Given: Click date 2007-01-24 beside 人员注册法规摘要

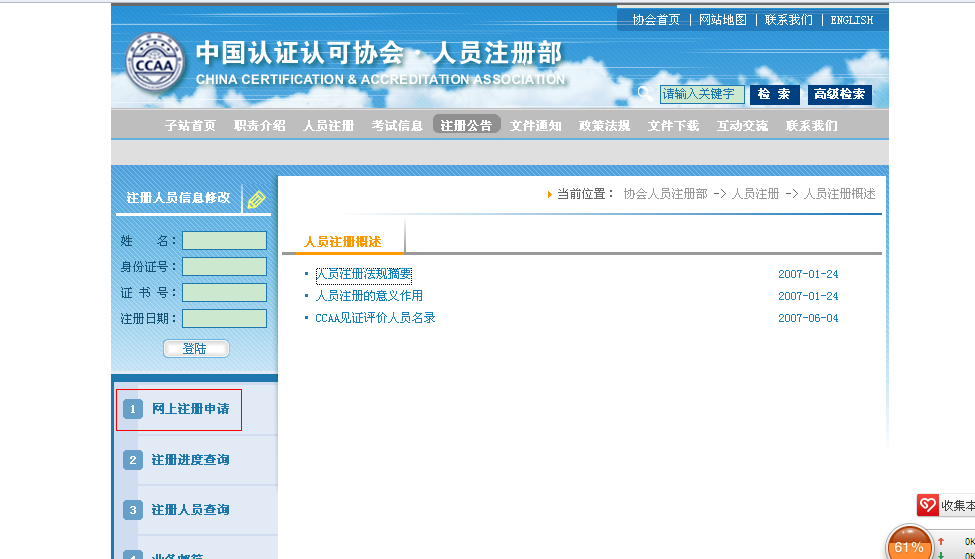Looking at the screenshot, I should coord(808,274).
